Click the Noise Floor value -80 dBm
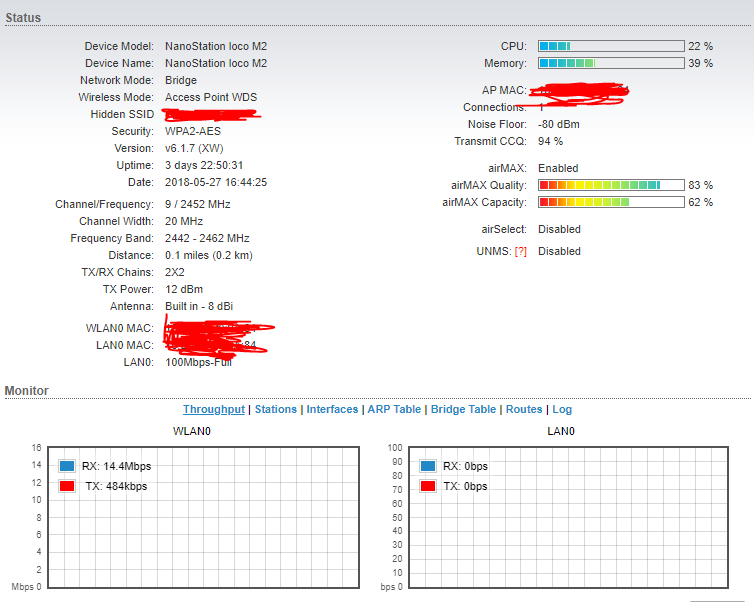This screenshot has width=754, height=602. (559, 125)
